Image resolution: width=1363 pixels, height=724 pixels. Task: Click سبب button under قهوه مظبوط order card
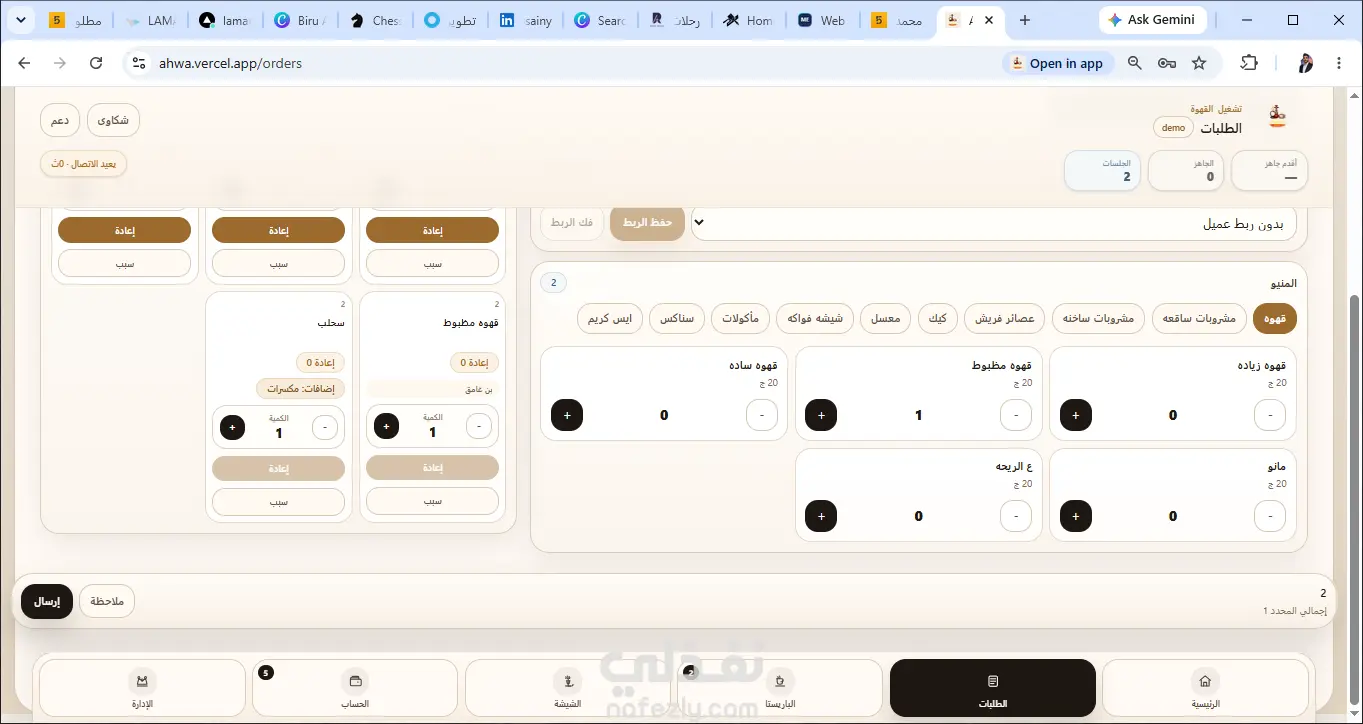432,501
